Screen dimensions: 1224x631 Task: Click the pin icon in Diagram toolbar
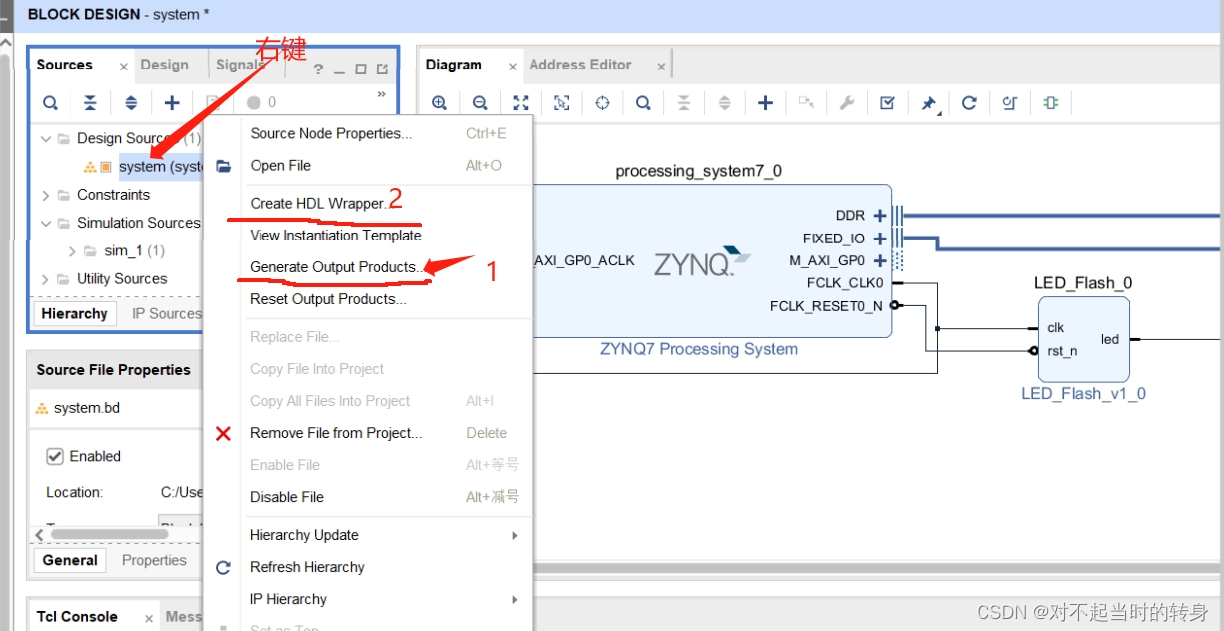click(928, 102)
